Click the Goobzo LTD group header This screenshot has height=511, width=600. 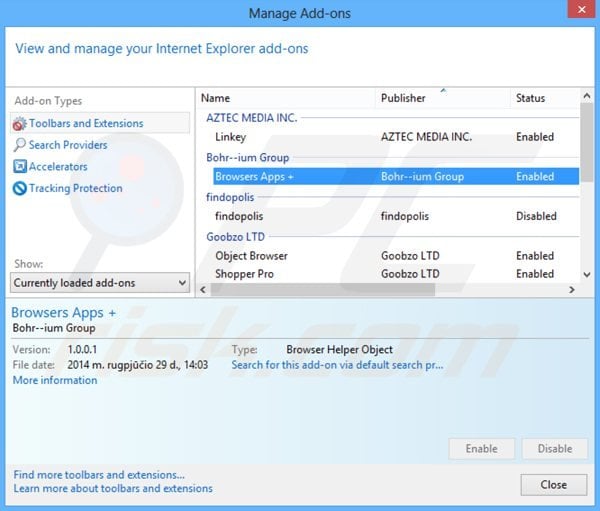tap(235, 237)
